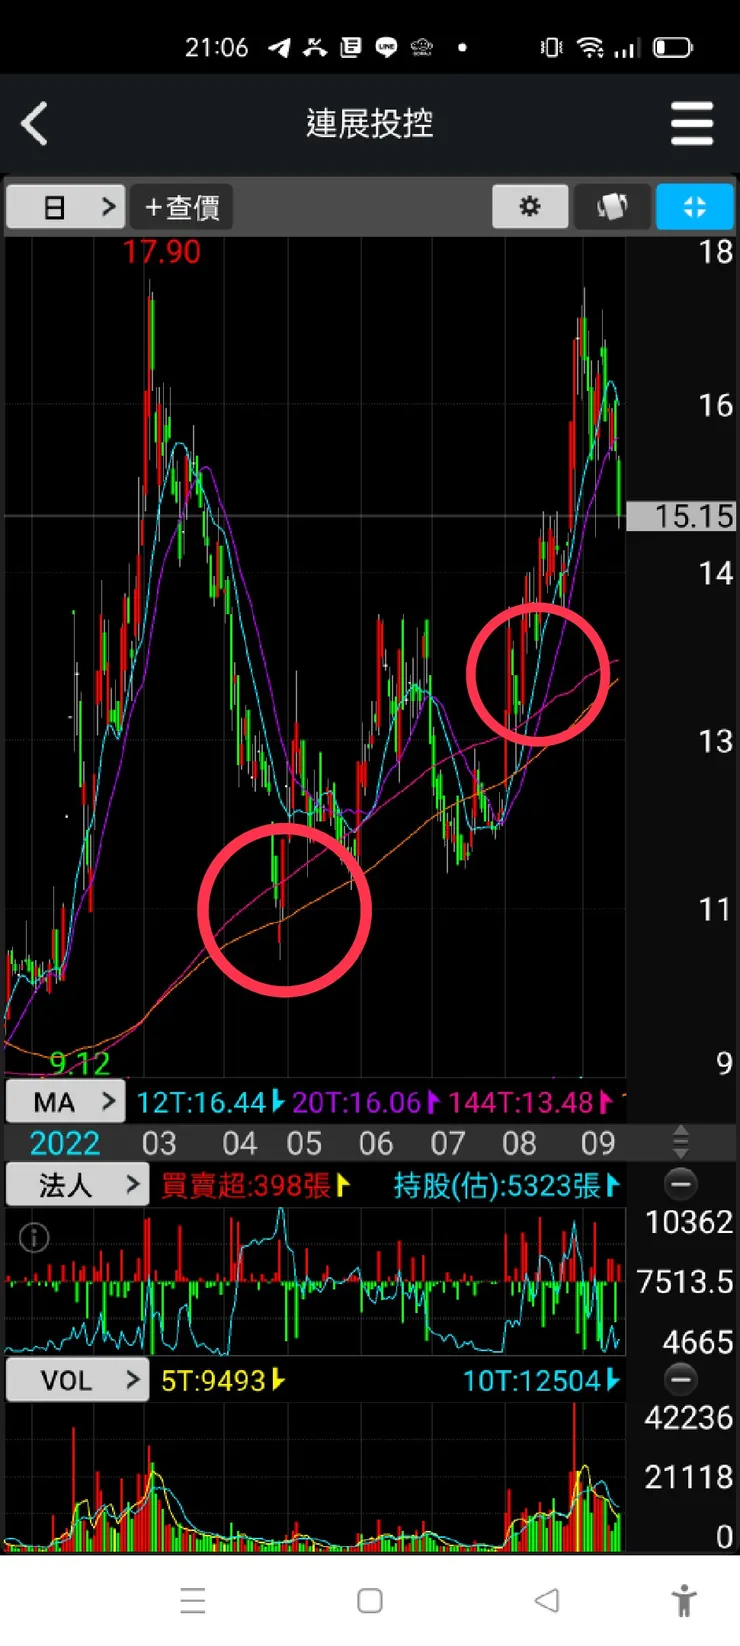
Task: Open the 日 period dropdown
Action: pyautogui.click(x=66, y=207)
